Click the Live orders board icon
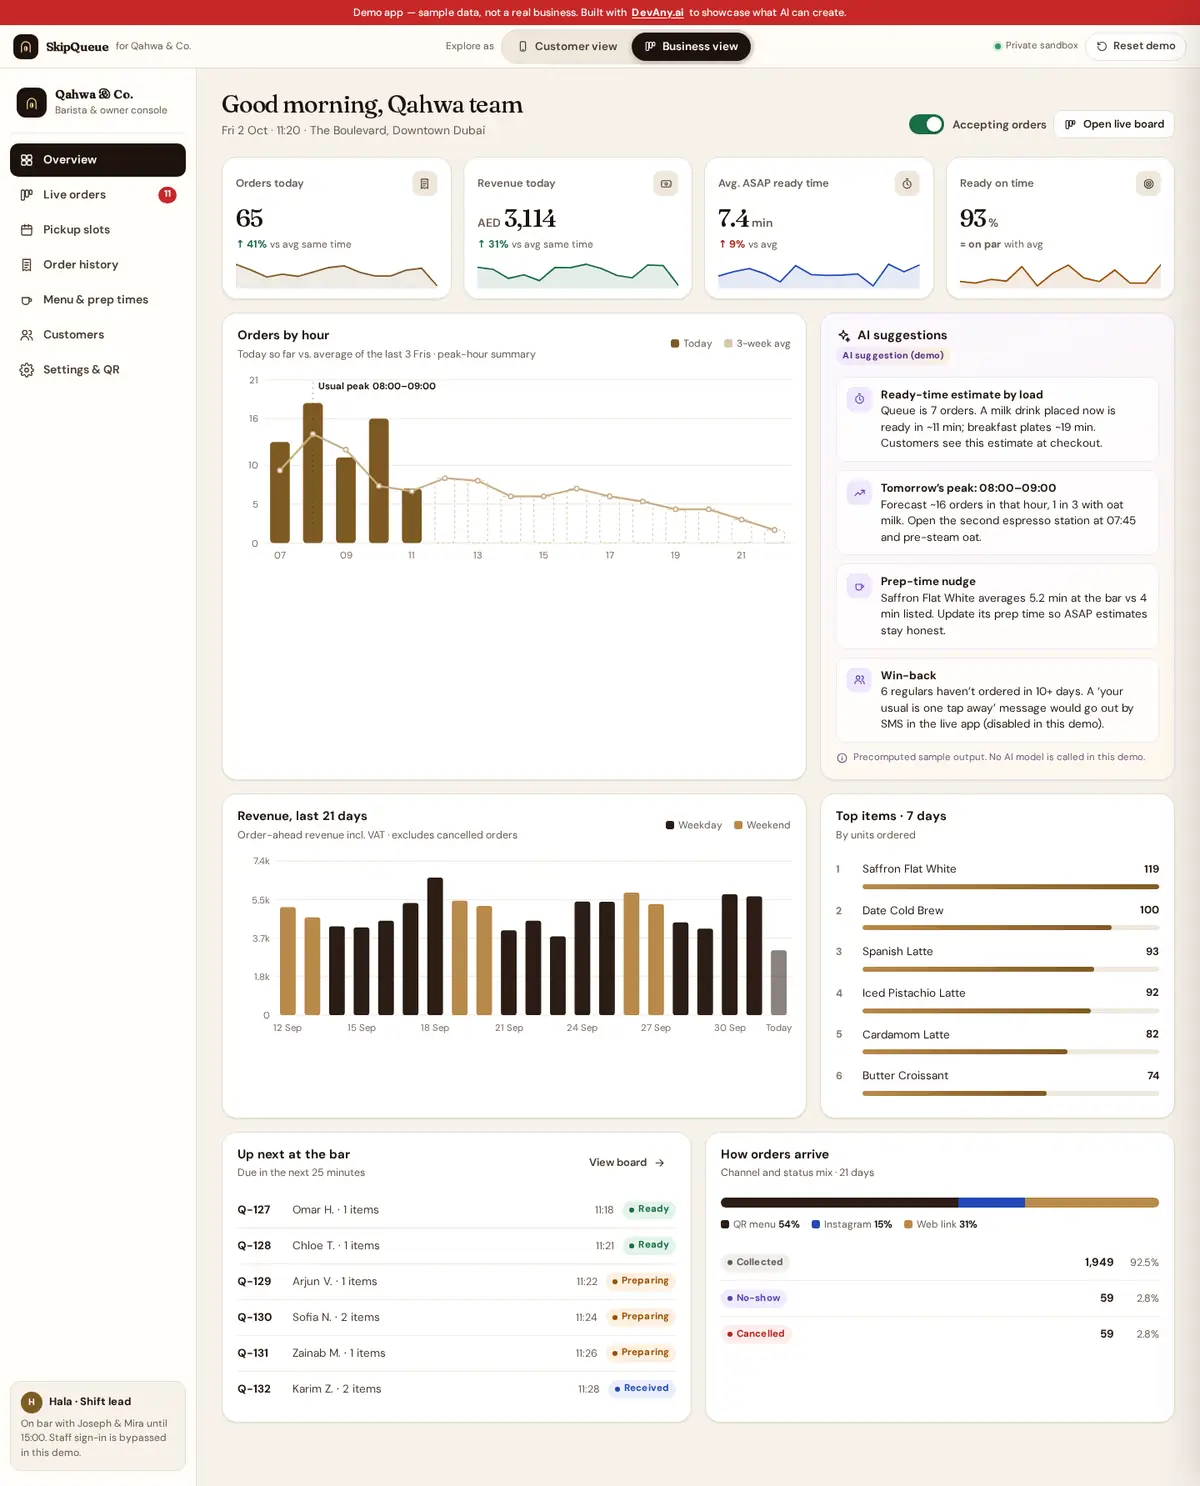The width and height of the screenshot is (1200, 1486). 27,195
